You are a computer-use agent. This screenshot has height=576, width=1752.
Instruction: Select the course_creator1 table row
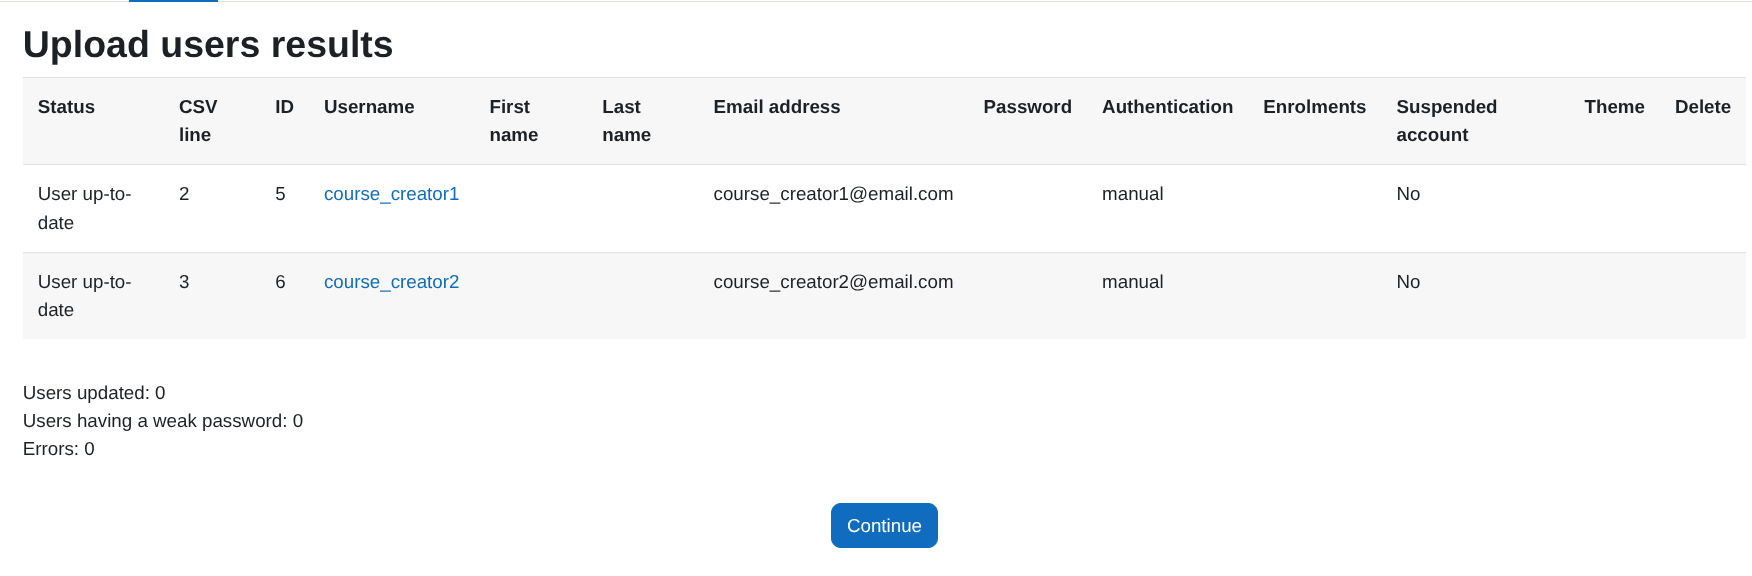click(880, 208)
